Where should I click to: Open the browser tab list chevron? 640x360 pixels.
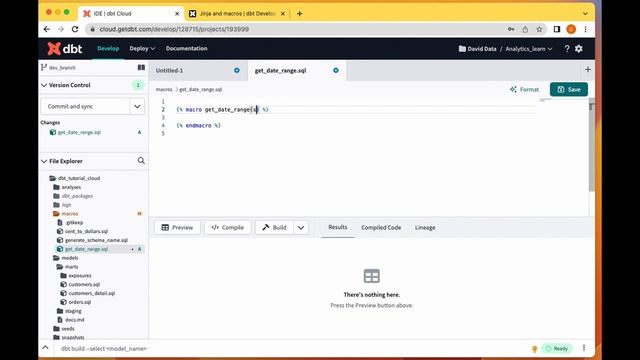click(585, 13)
